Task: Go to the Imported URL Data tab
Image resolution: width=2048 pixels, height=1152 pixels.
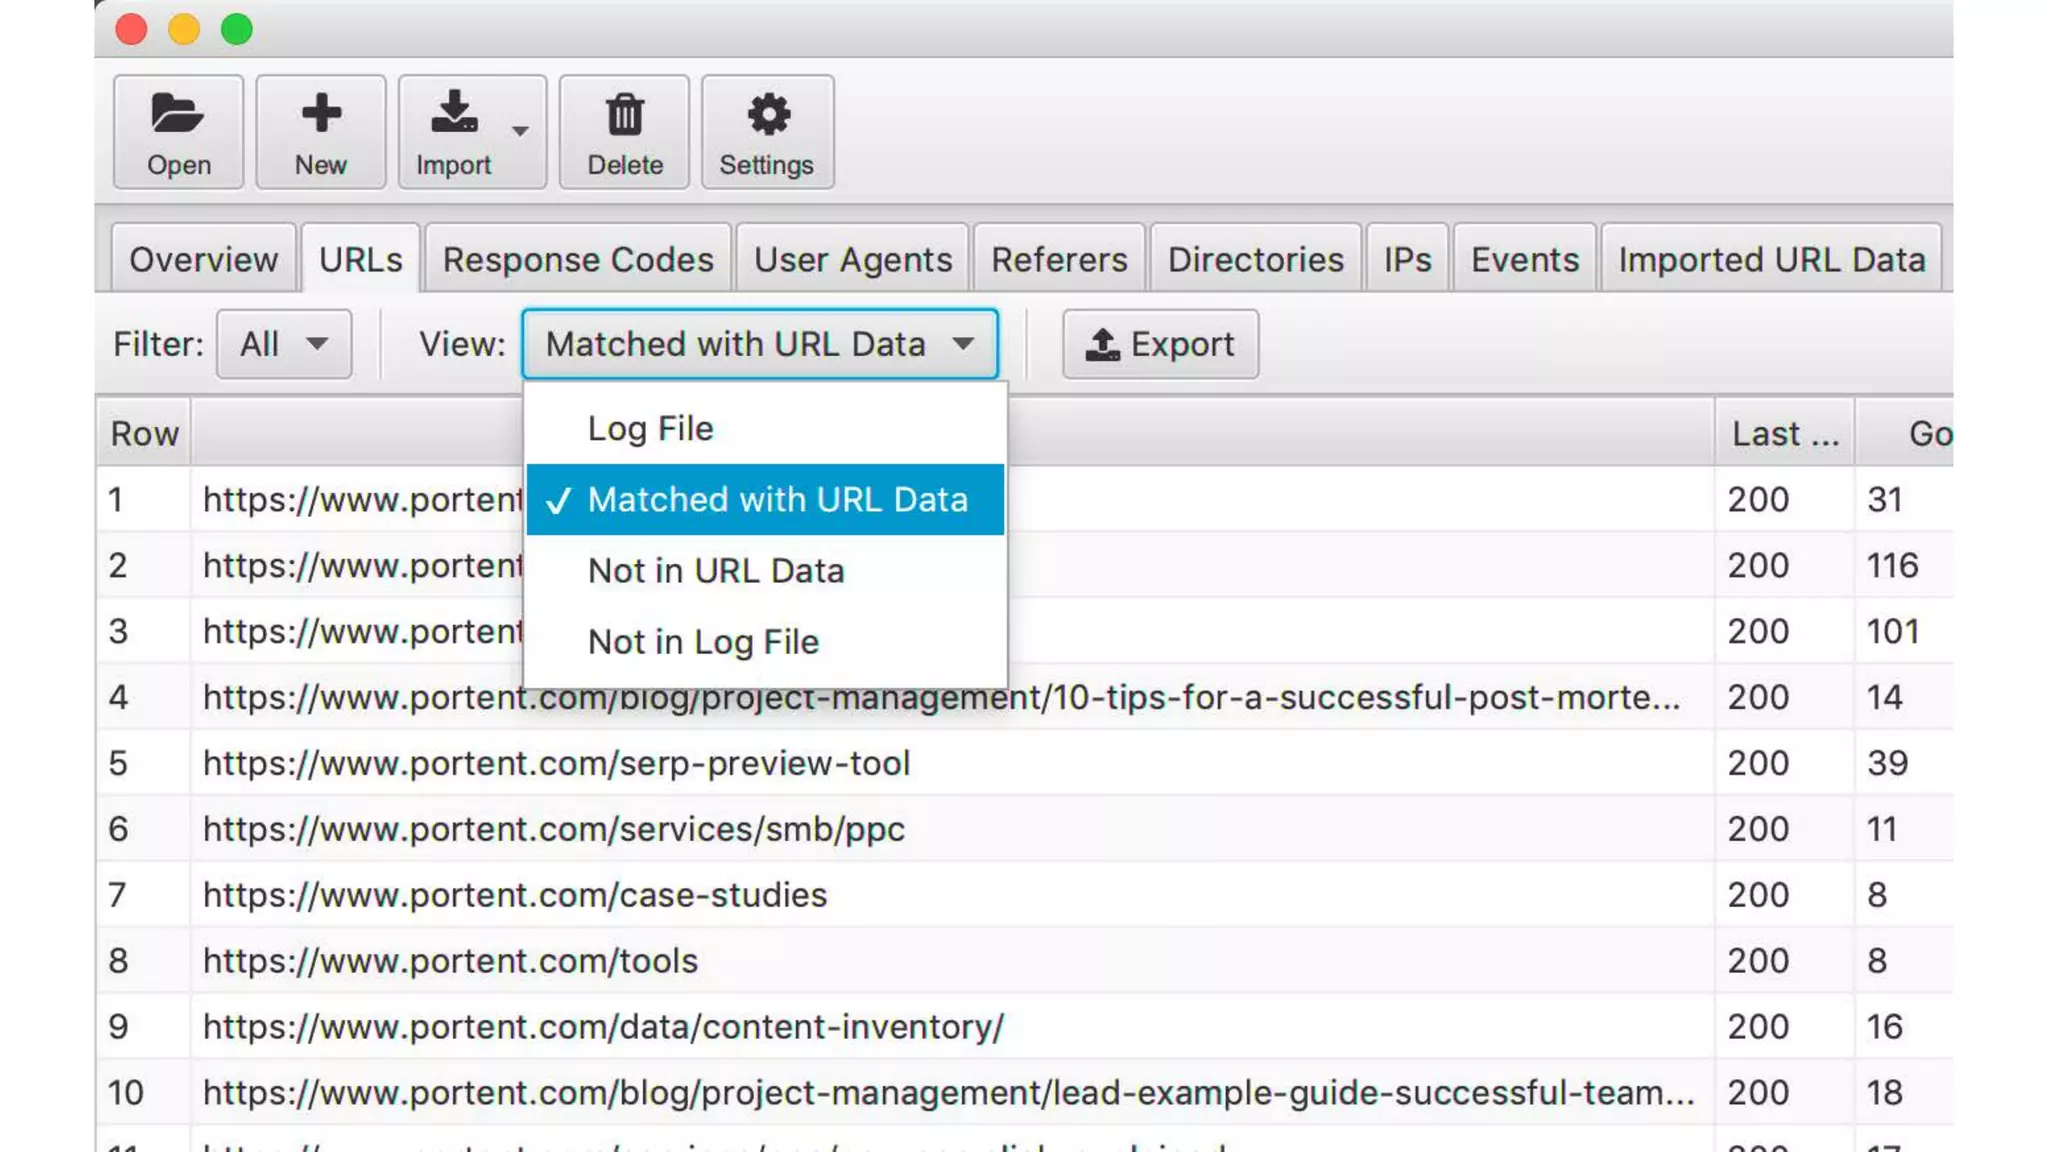Action: coord(1771,260)
